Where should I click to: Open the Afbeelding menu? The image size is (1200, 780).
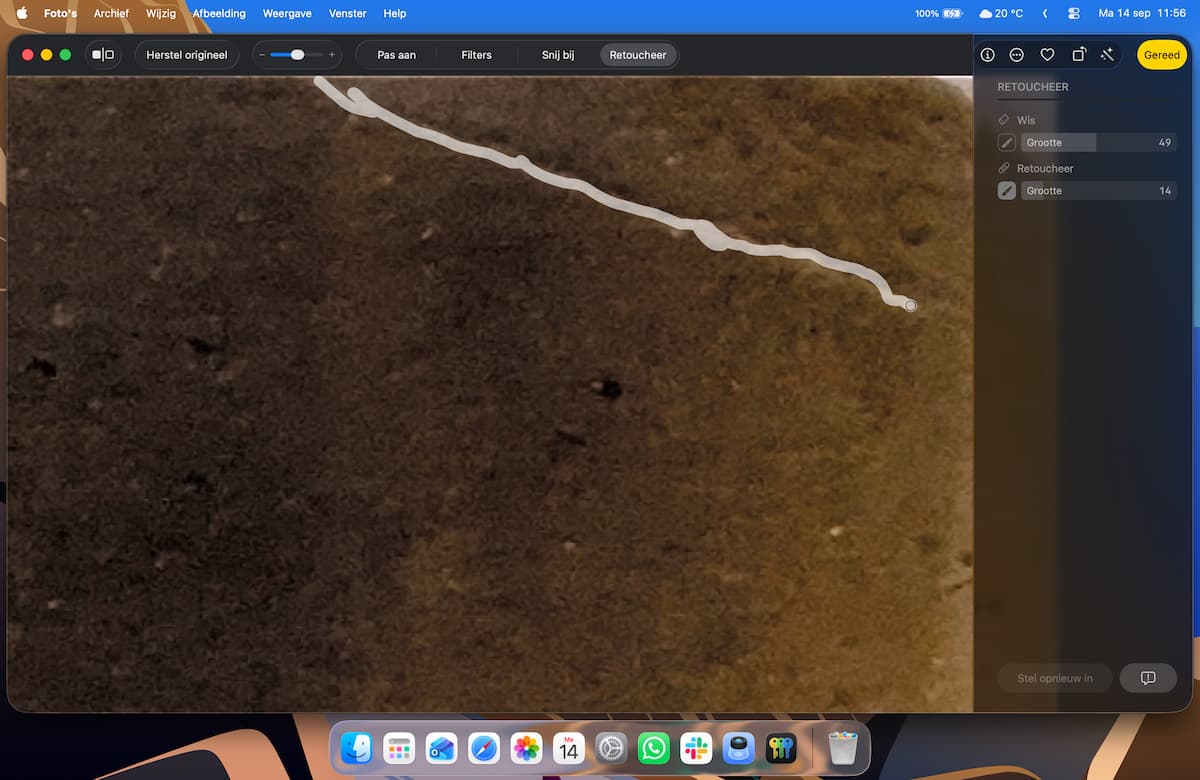219,13
